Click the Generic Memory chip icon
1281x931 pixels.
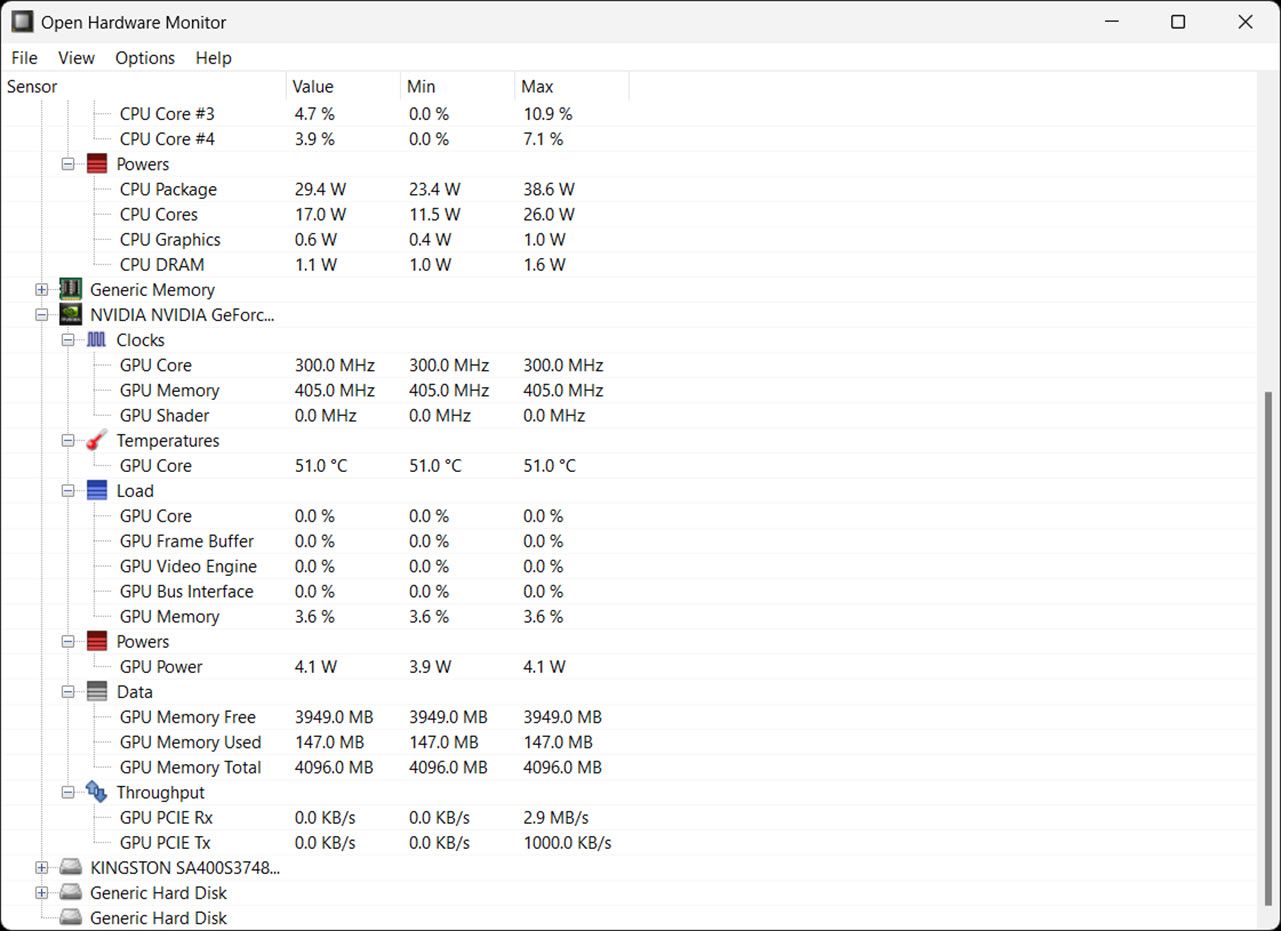coord(70,289)
